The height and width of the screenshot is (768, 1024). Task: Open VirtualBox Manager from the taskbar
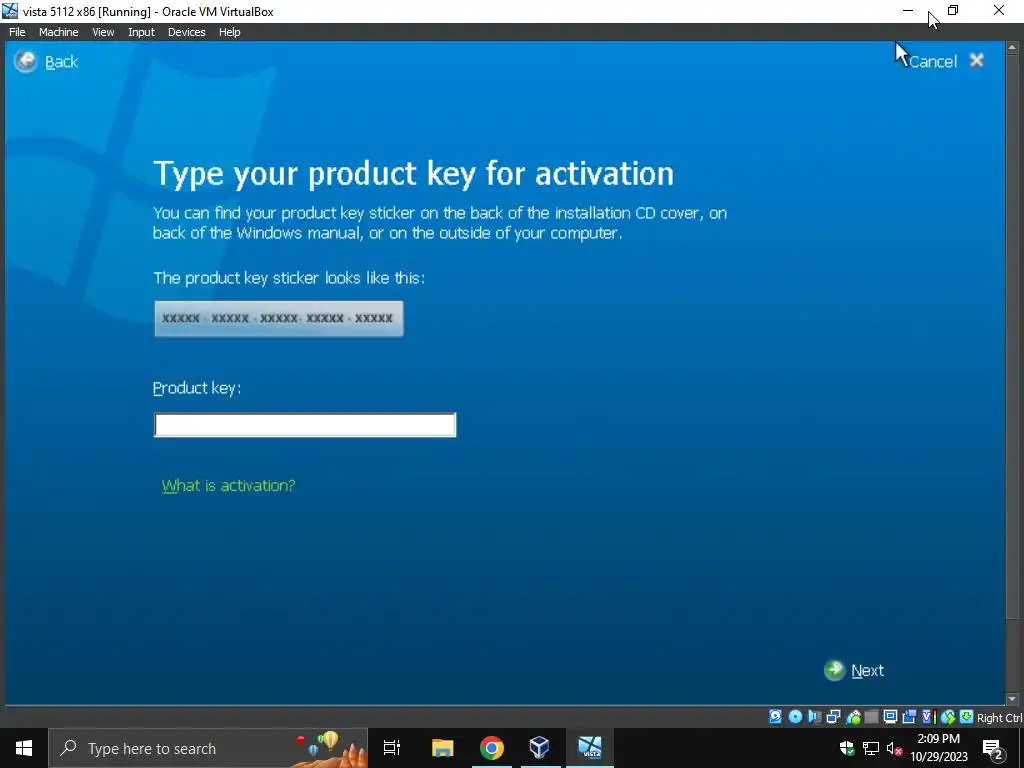click(539, 748)
